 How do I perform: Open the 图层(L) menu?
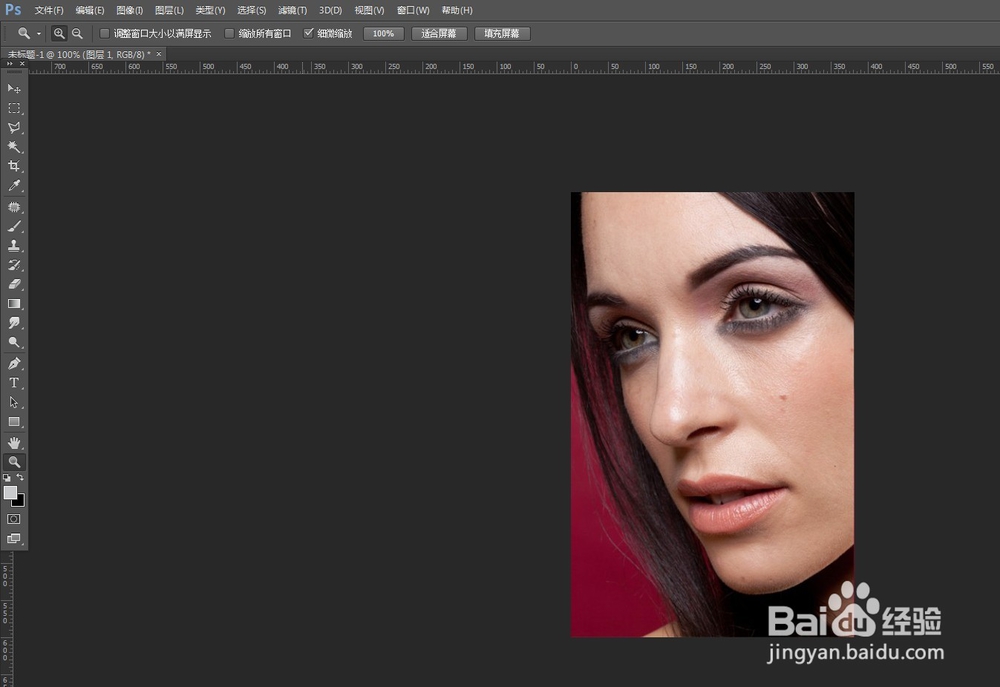point(170,10)
